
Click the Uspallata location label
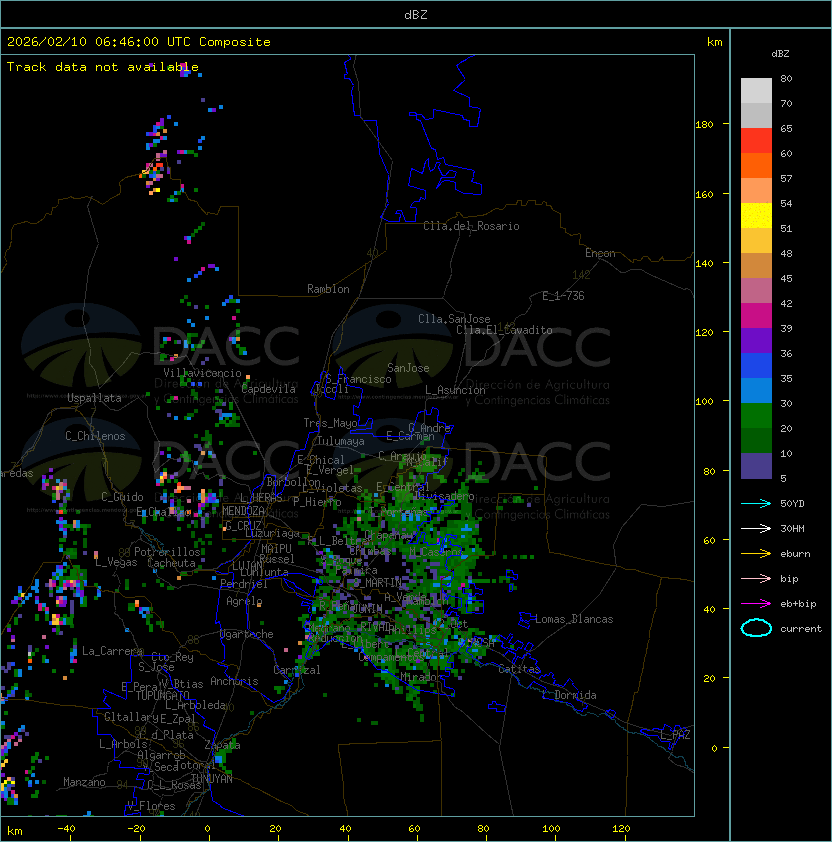(x=94, y=398)
